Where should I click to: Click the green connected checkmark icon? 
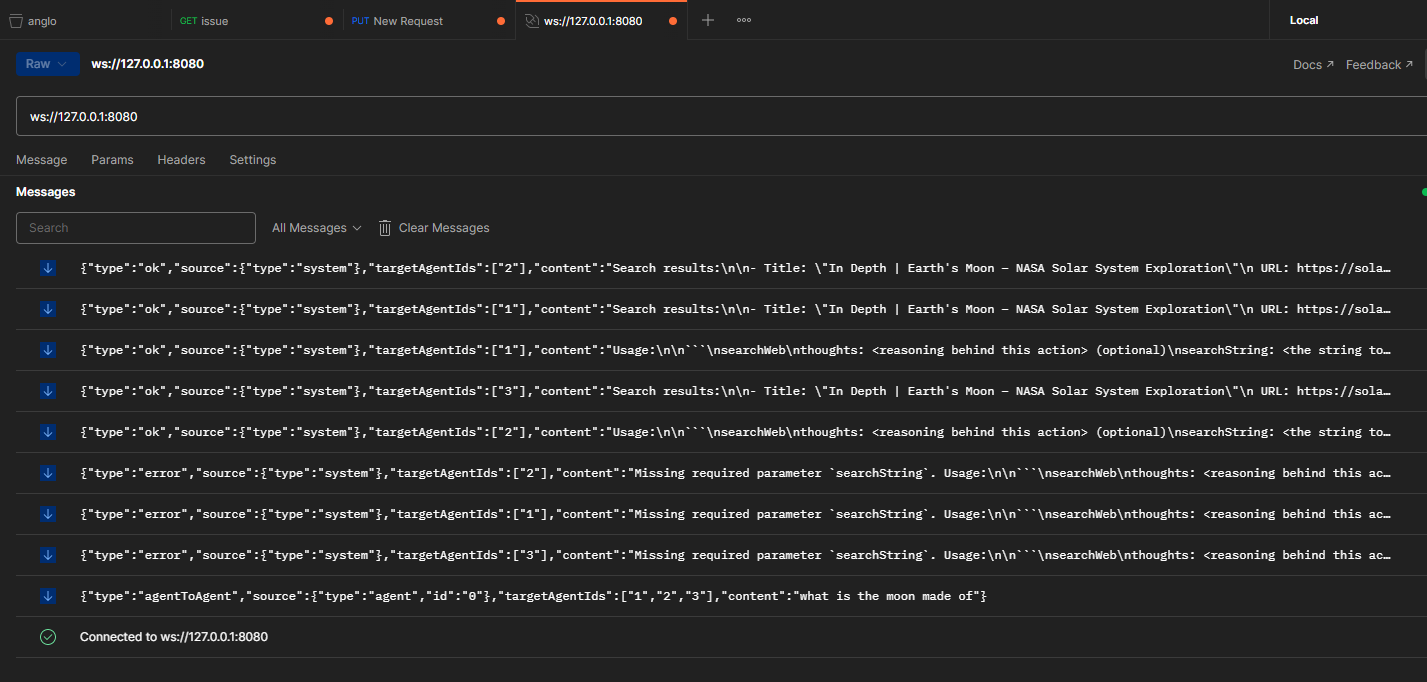pos(47,637)
